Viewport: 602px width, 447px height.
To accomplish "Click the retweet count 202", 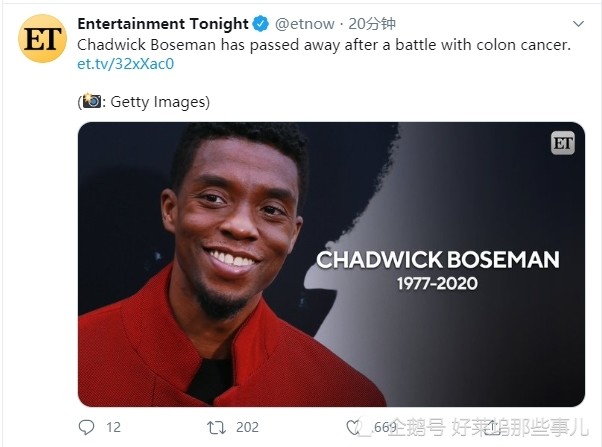I will point(247,427).
